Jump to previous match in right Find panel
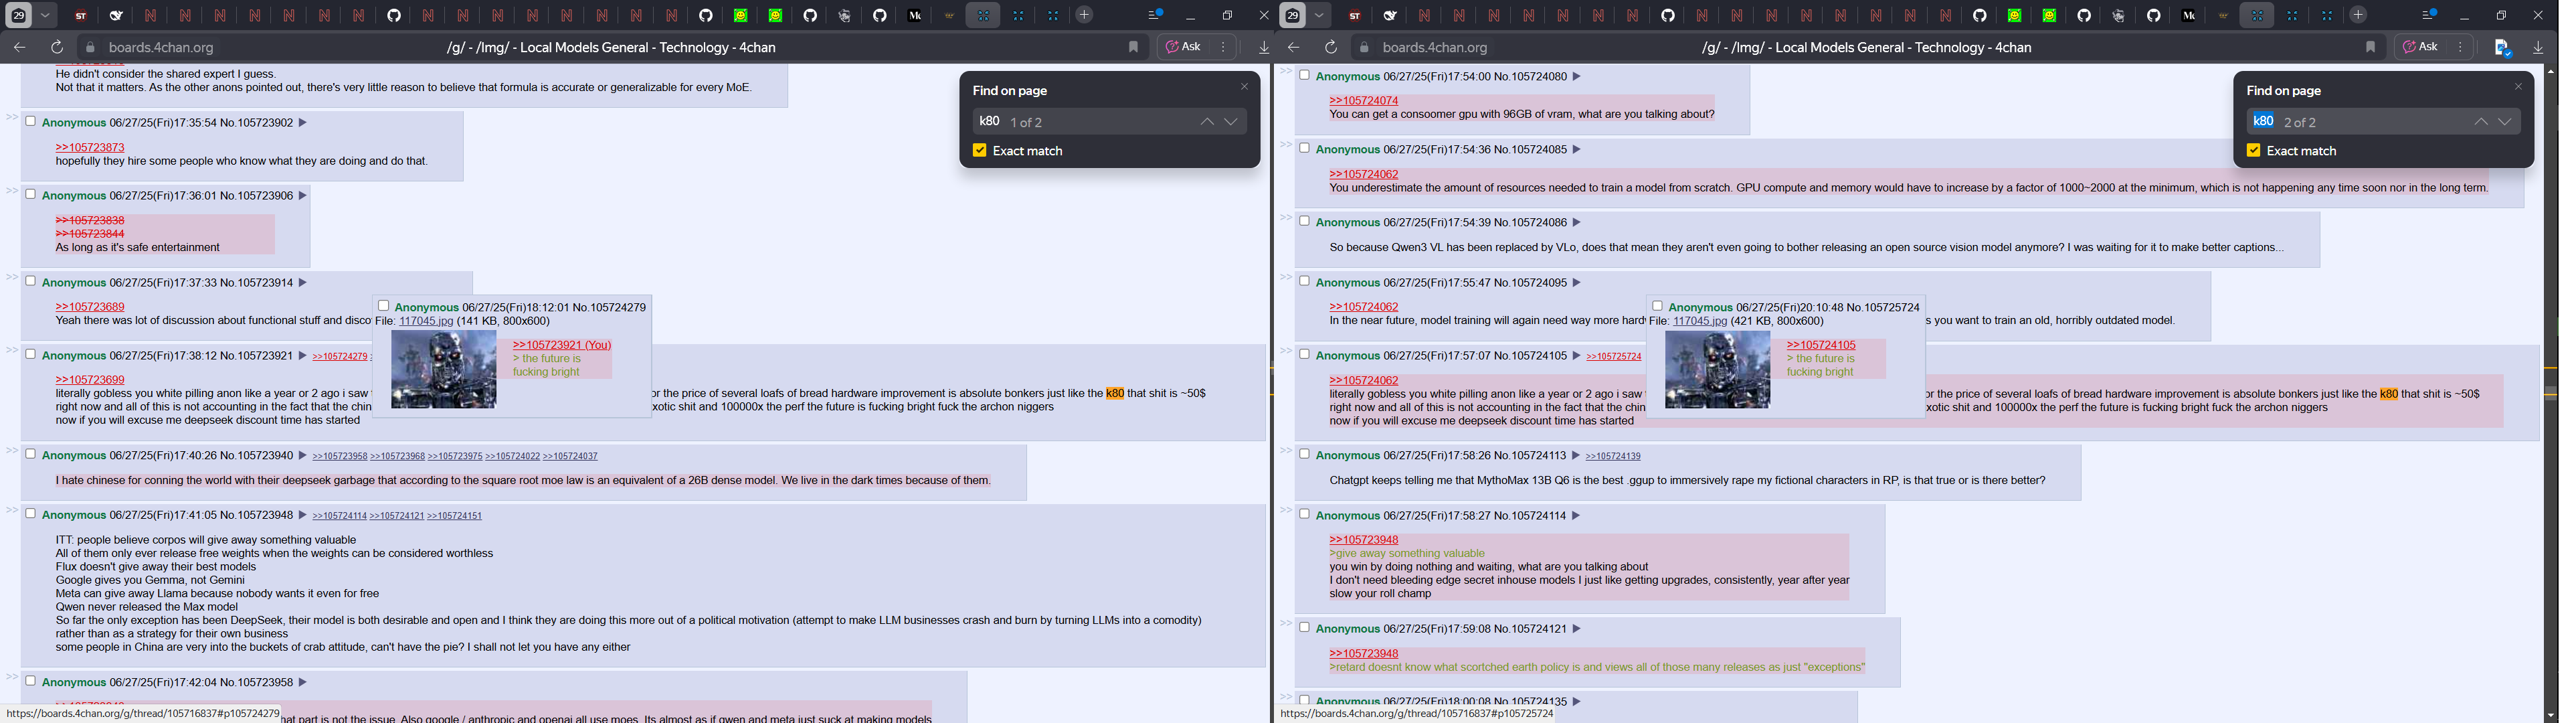Image resolution: width=2576 pixels, height=723 pixels. click(2481, 122)
